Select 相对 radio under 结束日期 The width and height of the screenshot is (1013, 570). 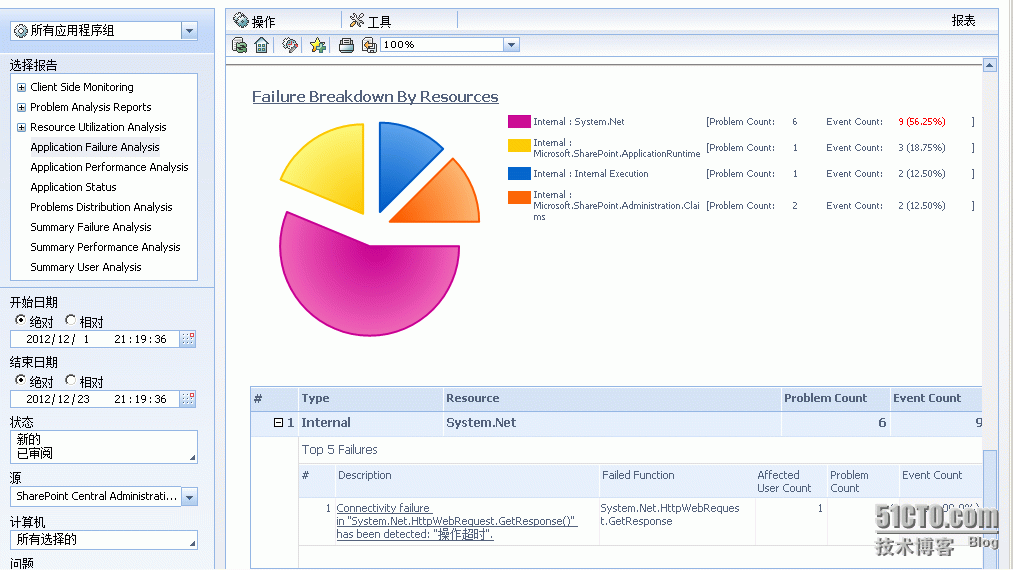click(70, 380)
